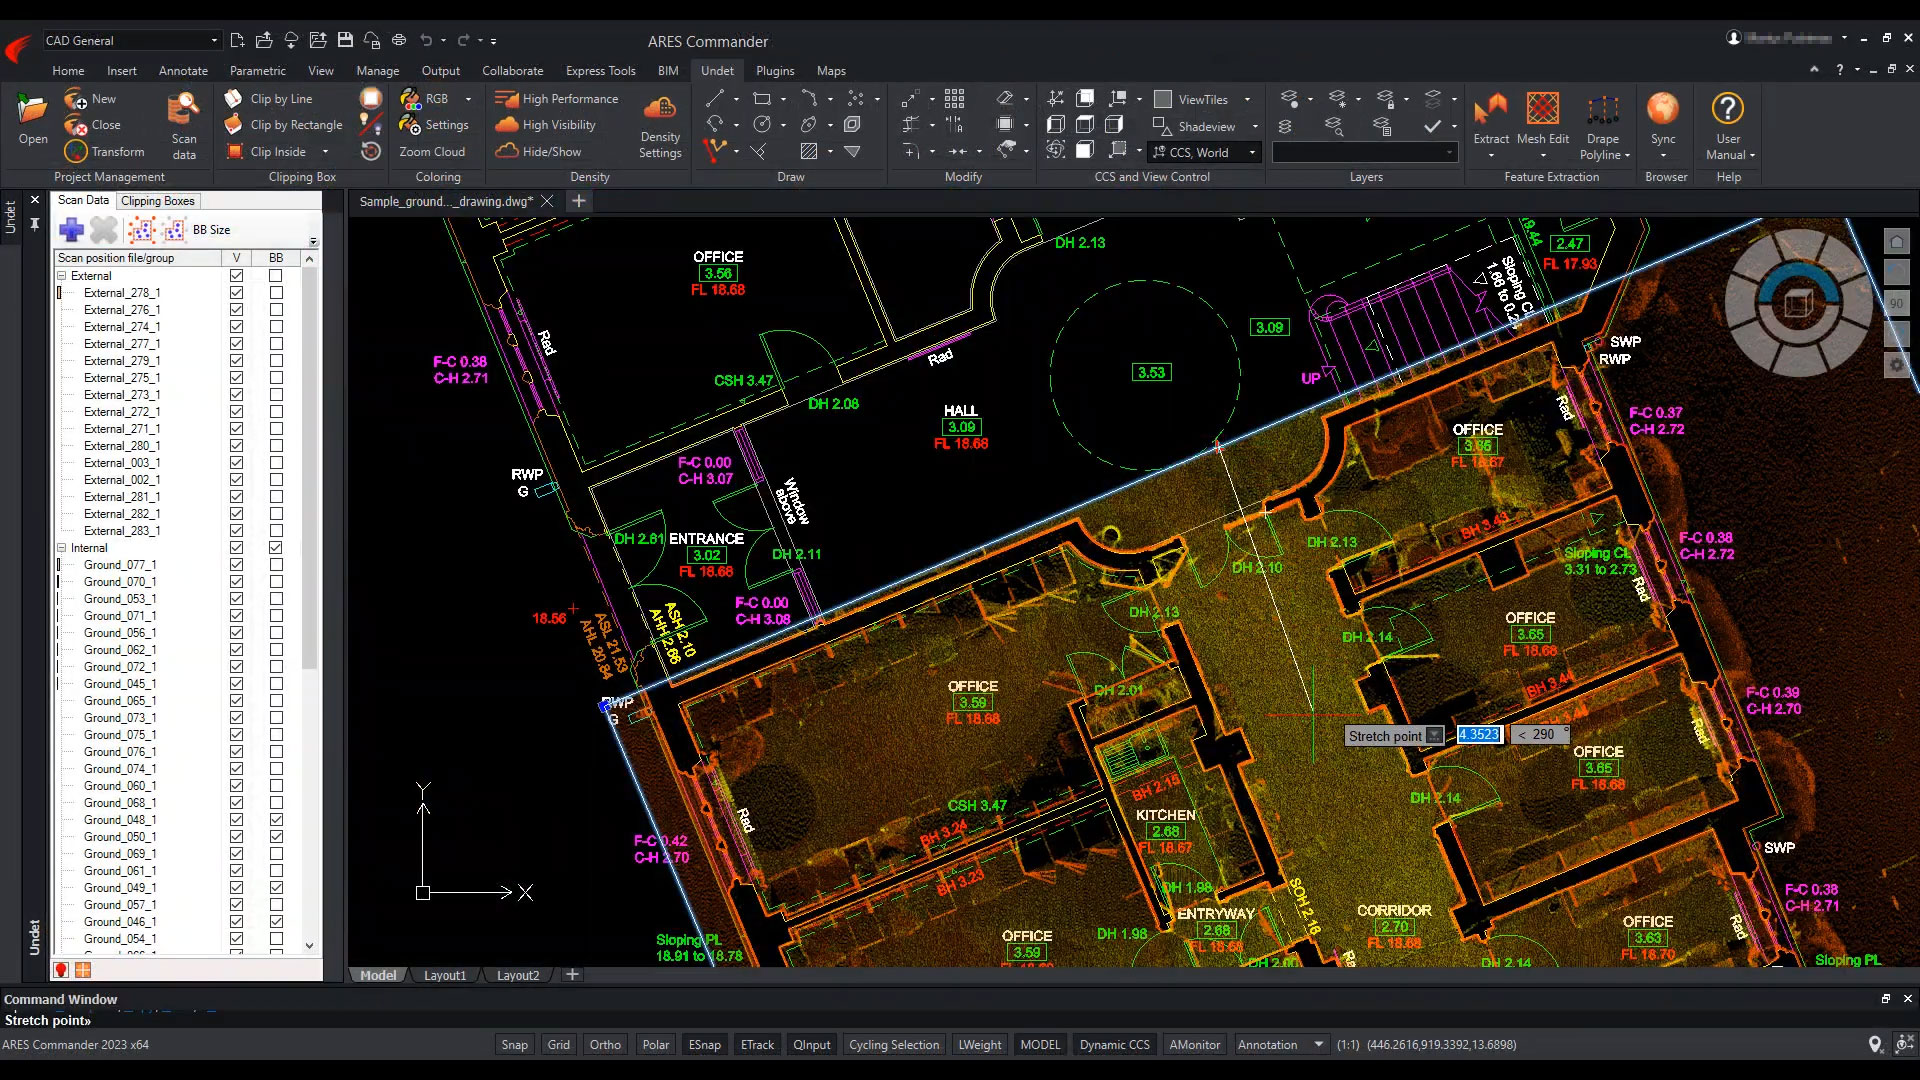The width and height of the screenshot is (1920, 1080).
Task: Click the Print icon in quick access toolbar
Action: 399,40
